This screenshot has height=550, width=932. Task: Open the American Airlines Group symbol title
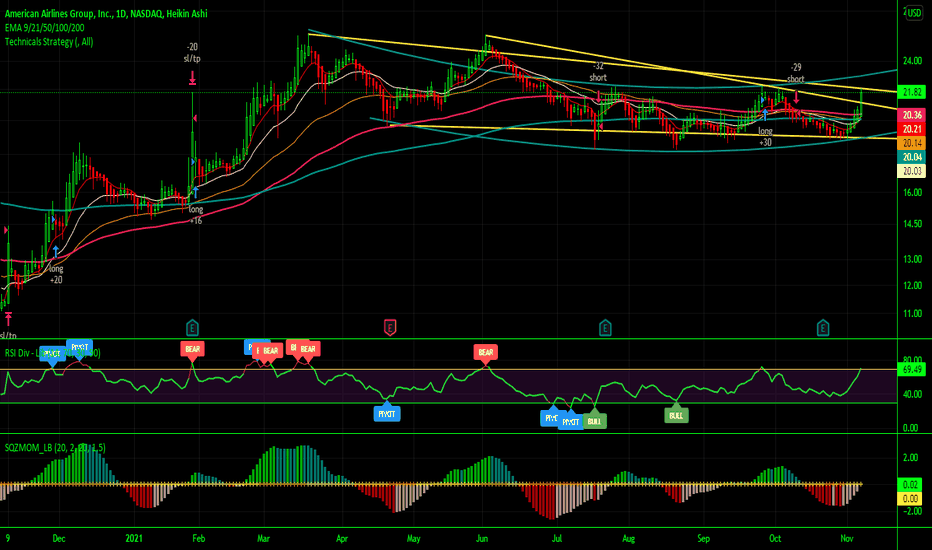tap(106, 13)
